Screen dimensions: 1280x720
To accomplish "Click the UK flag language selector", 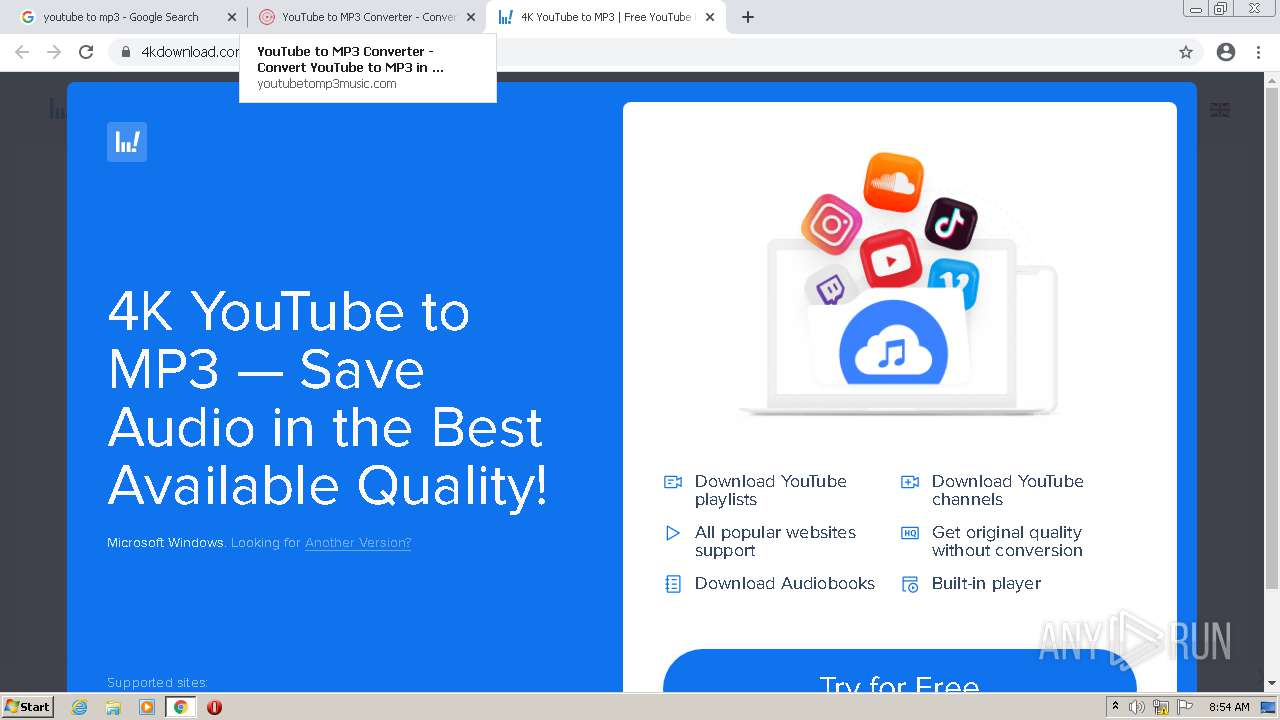I will tap(1220, 109).
